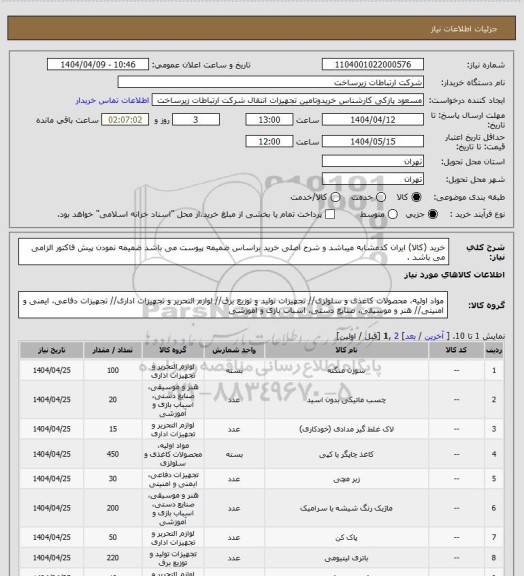The width and height of the screenshot is (524, 576).
Task: Click the price validity date 1404/05/15
Action: 373,141
